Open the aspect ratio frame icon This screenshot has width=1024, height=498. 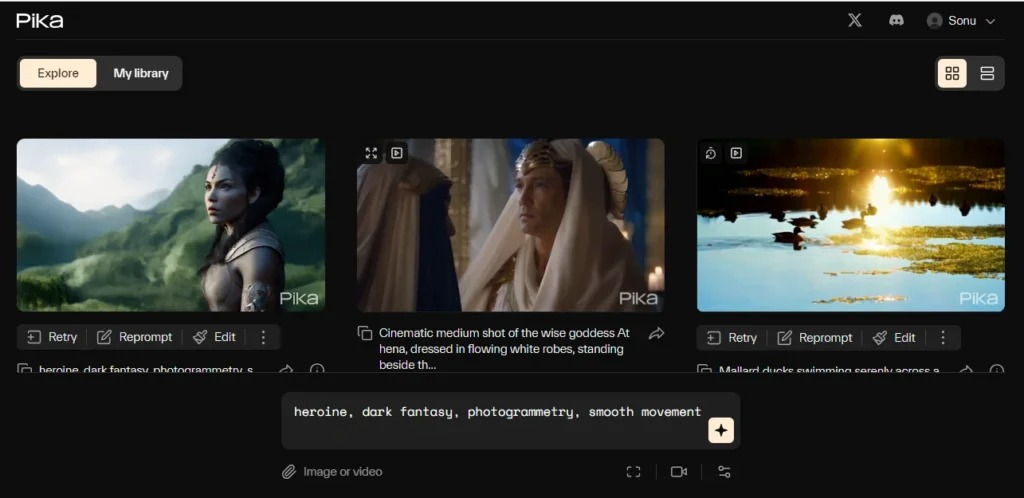pyautogui.click(x=633, y=472)
